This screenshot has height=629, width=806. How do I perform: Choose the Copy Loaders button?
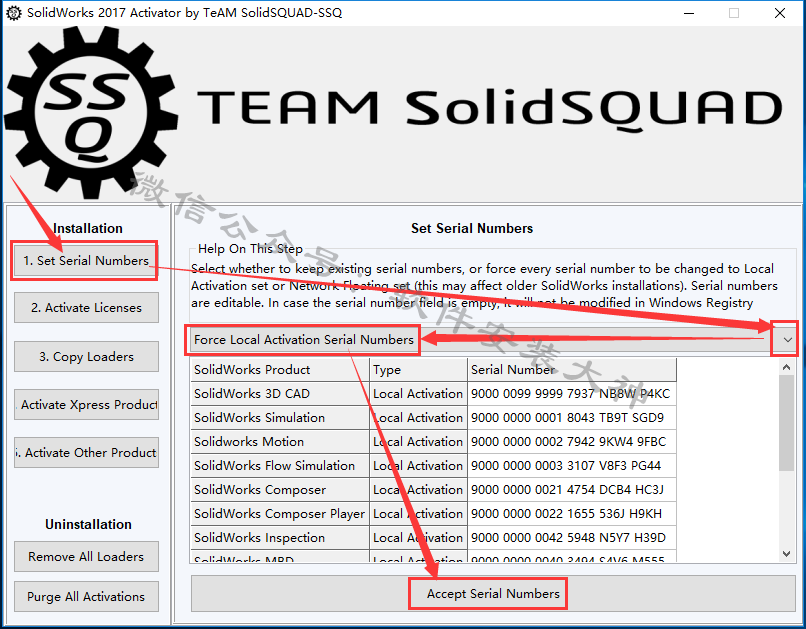(x=86, y=356)
